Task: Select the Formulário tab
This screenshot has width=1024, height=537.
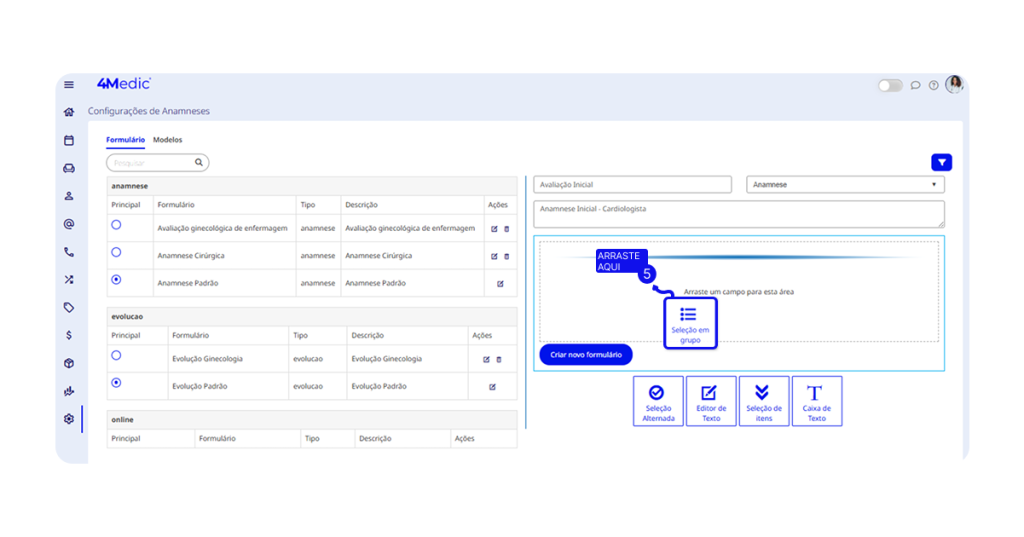Action: pos(125,140)
